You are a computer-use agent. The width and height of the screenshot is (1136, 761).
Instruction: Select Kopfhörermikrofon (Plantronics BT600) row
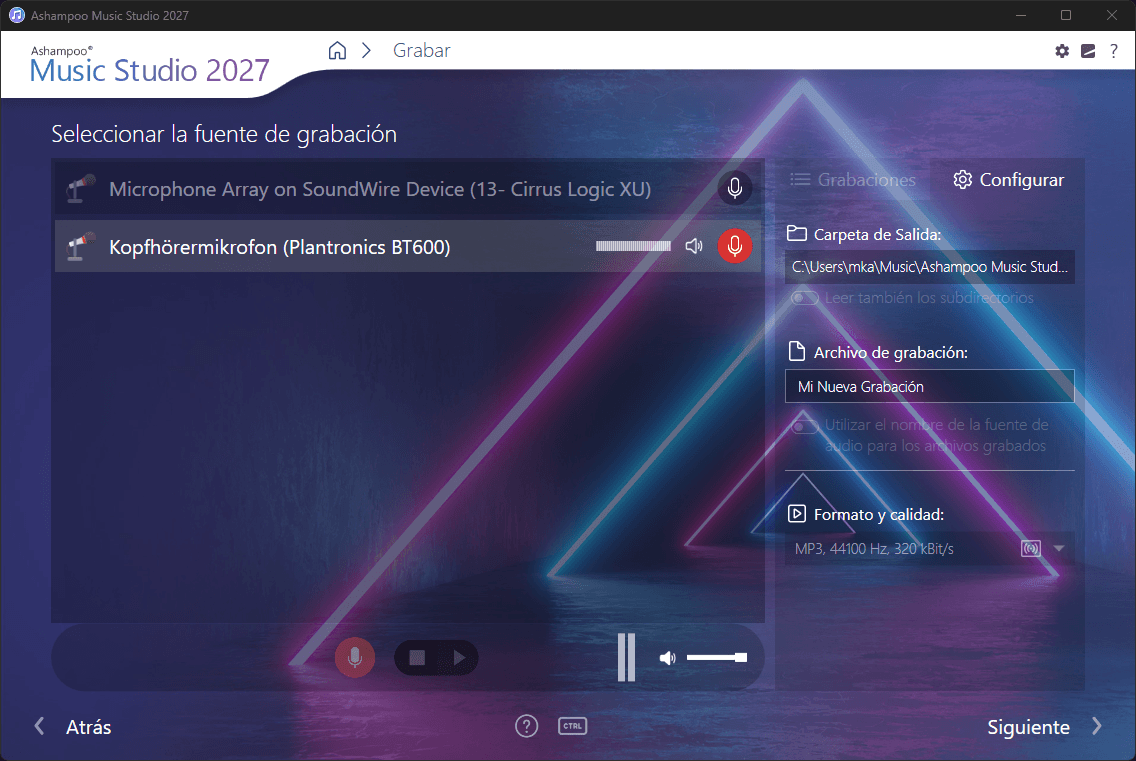point(408,246)
